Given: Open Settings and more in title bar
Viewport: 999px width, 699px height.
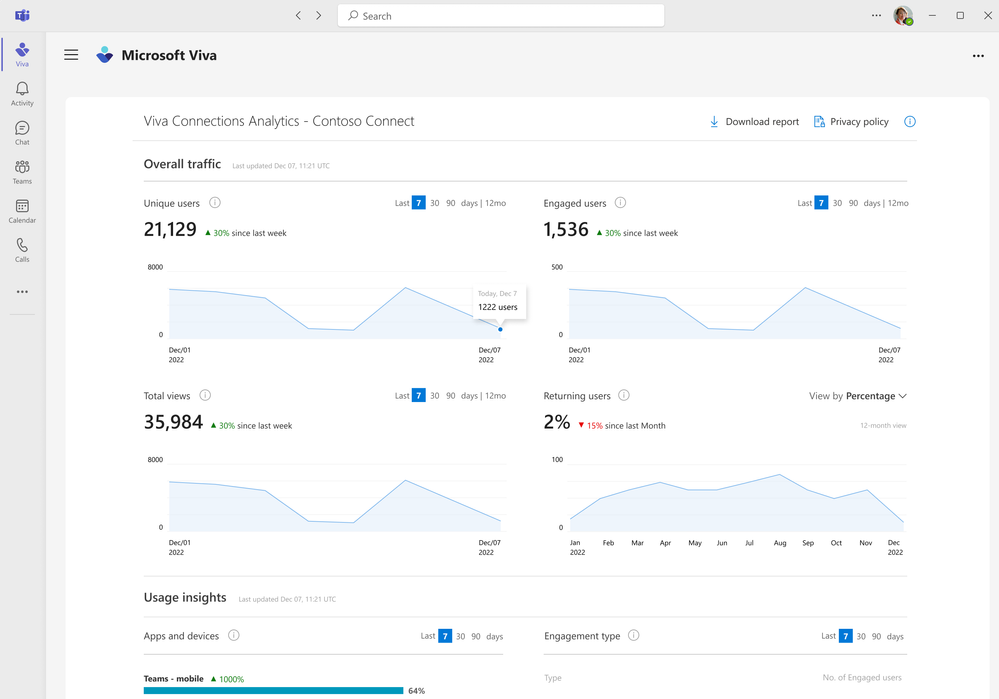Looking at the screenshot, I should 877,15.
